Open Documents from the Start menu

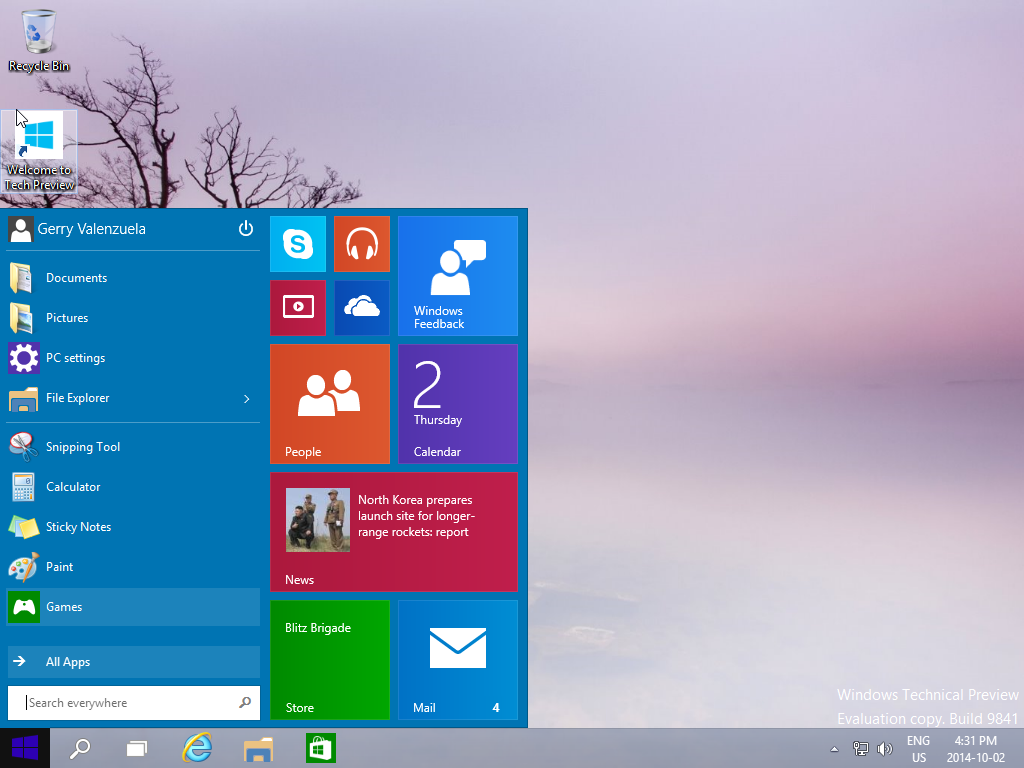[133, 278]
